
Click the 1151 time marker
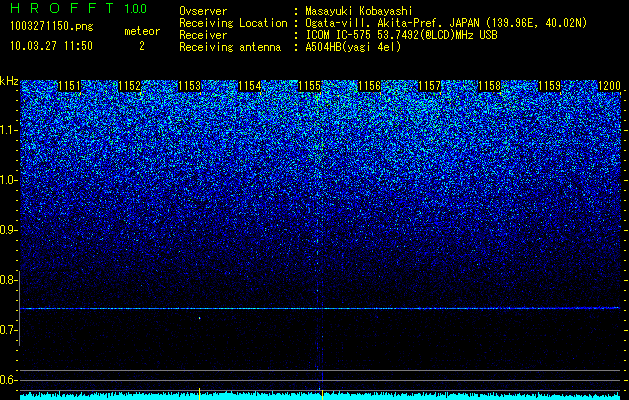(x=69, y=86)
